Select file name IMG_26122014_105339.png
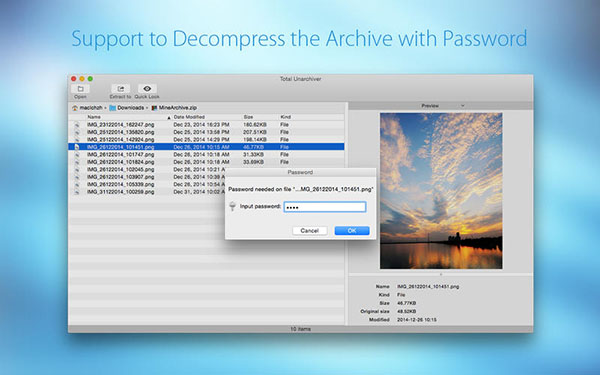Screen dimensions: 600x375 (121, 184)
